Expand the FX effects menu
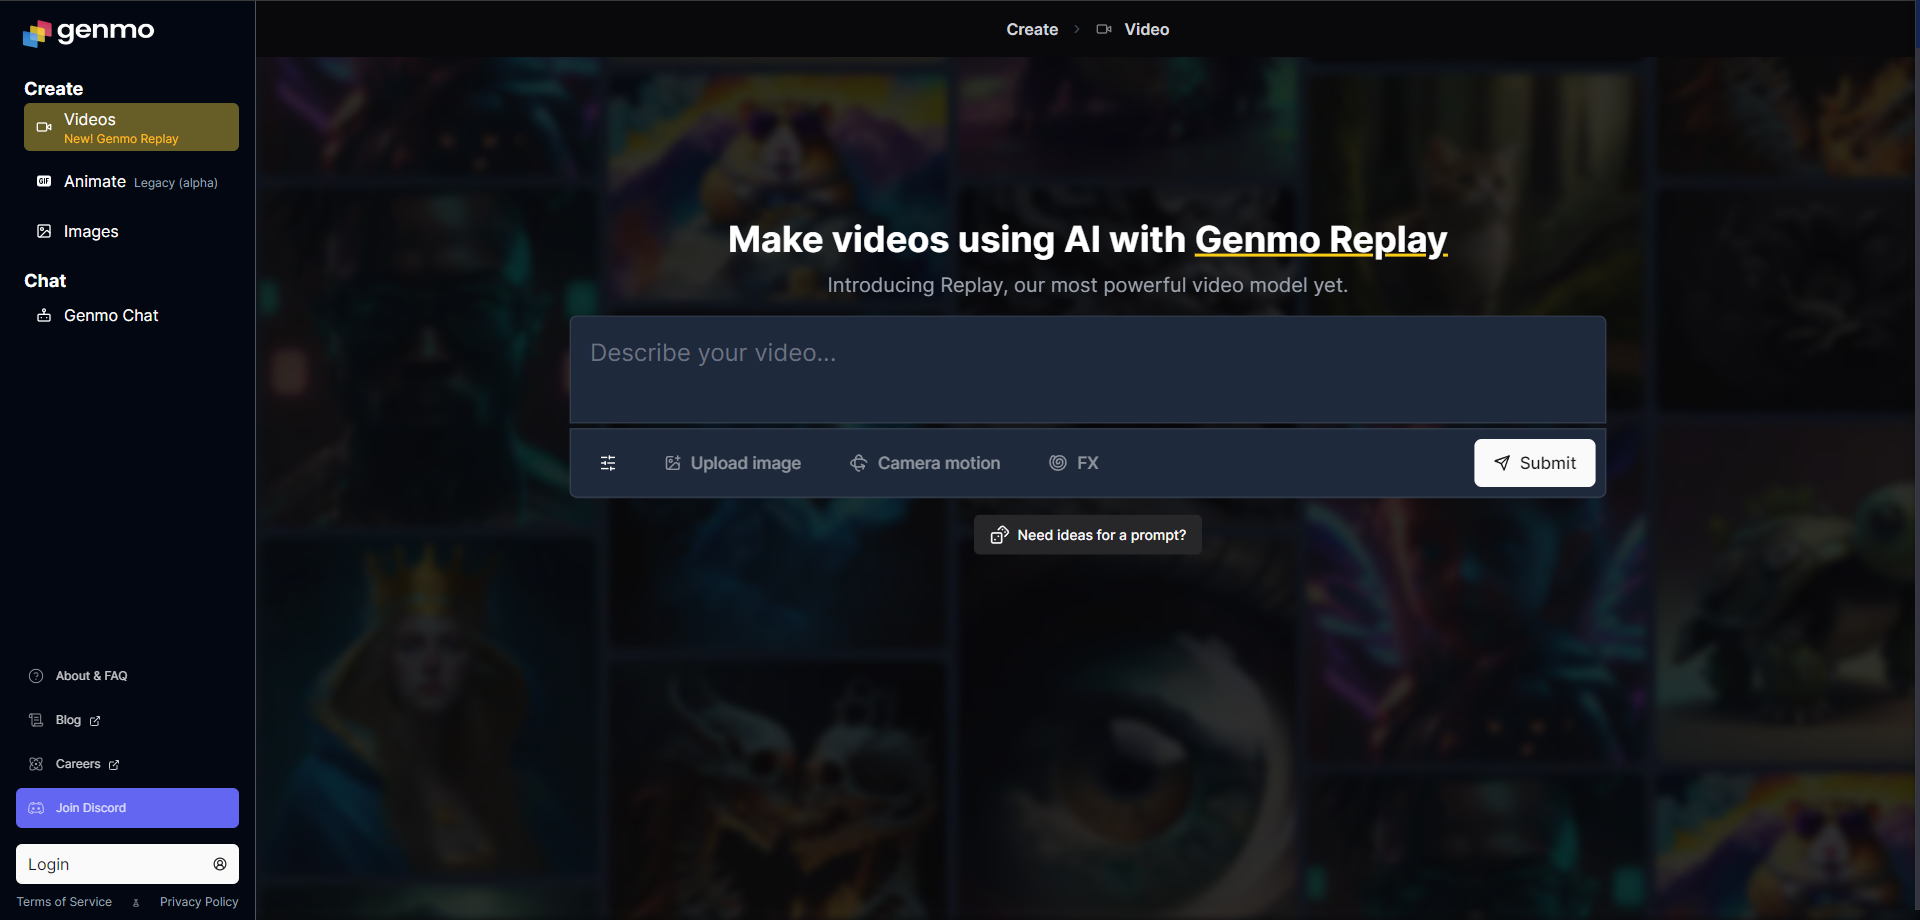This screenshot has height=920, width=1920. click(1074, 463)
